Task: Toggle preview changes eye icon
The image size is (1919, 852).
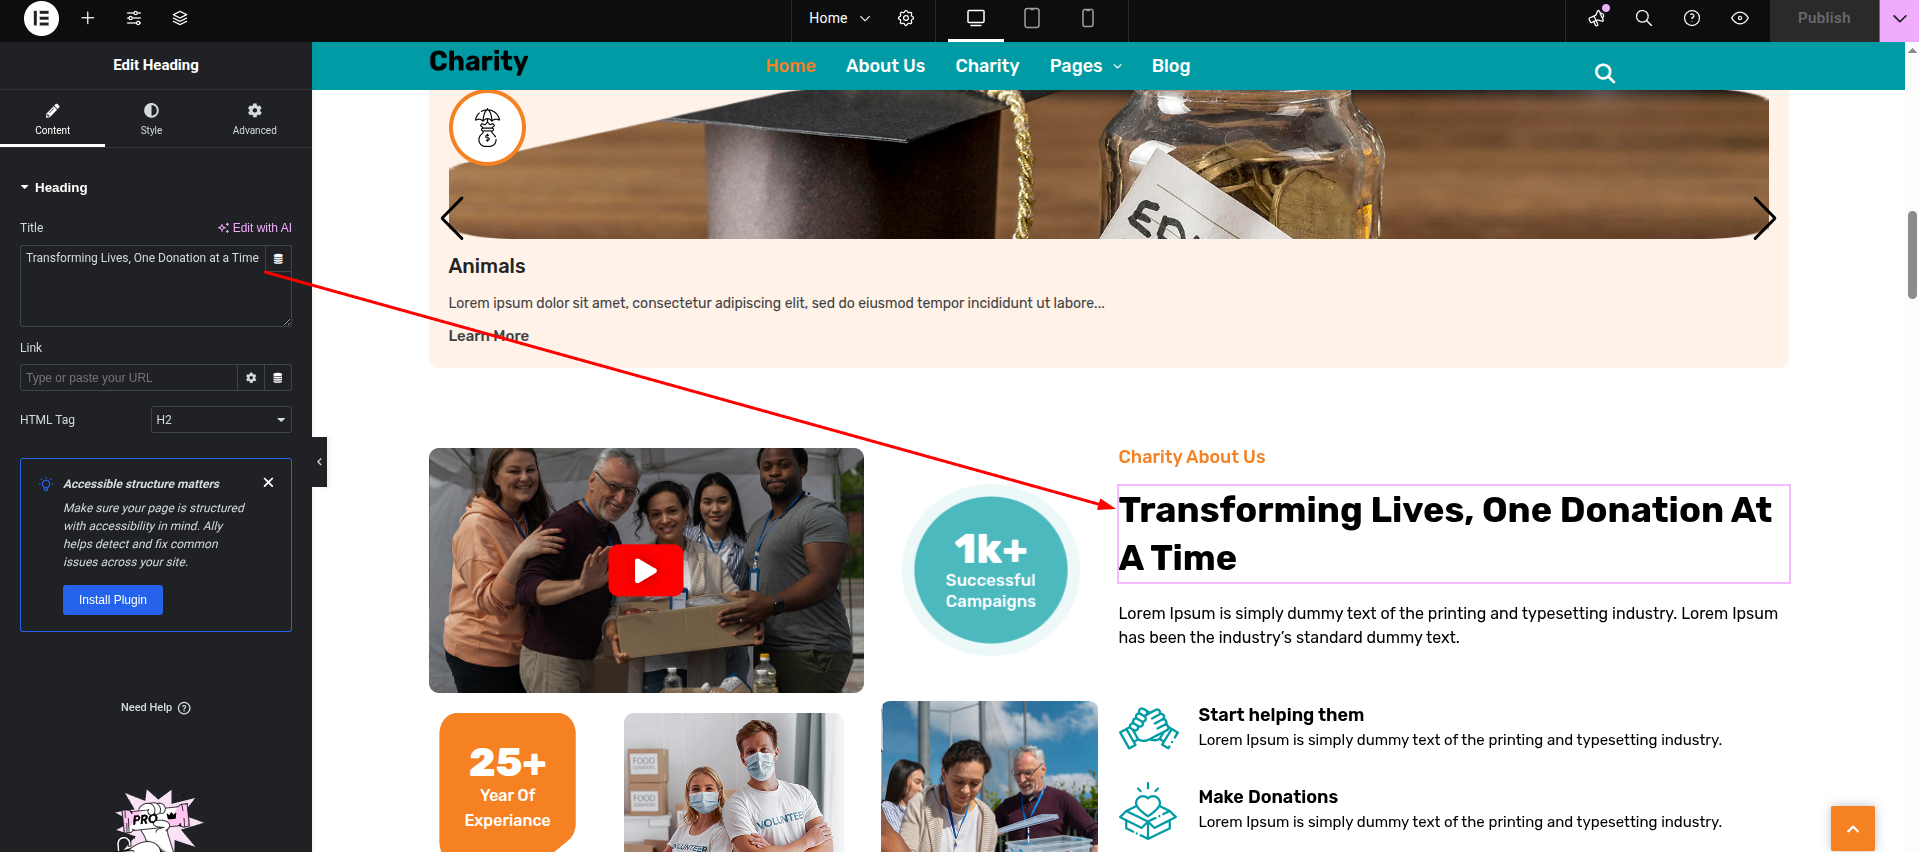Action: click(x=1740, y=18)
